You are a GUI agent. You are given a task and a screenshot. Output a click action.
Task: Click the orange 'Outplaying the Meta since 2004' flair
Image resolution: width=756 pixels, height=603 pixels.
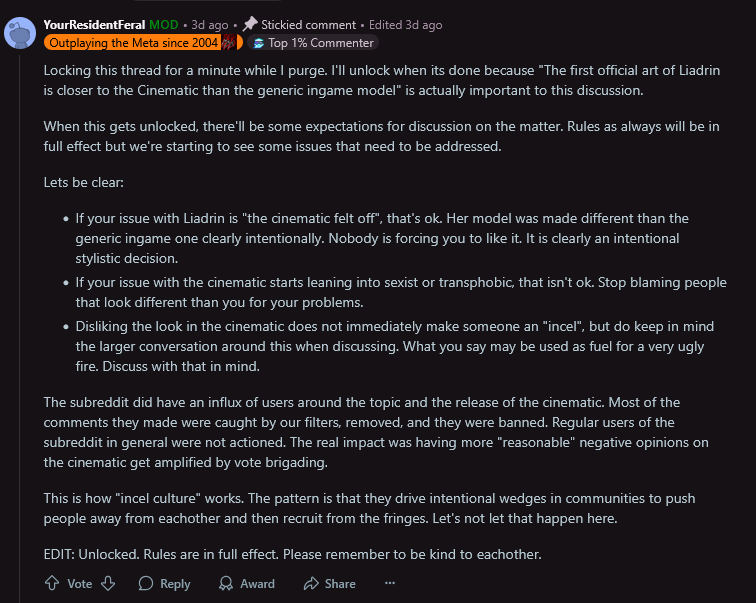click(x=143, y=42)
